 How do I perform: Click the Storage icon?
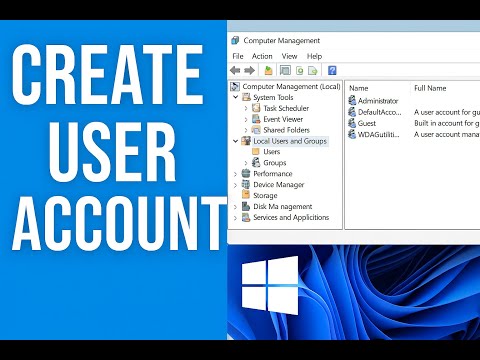click(x=246, y=195)
